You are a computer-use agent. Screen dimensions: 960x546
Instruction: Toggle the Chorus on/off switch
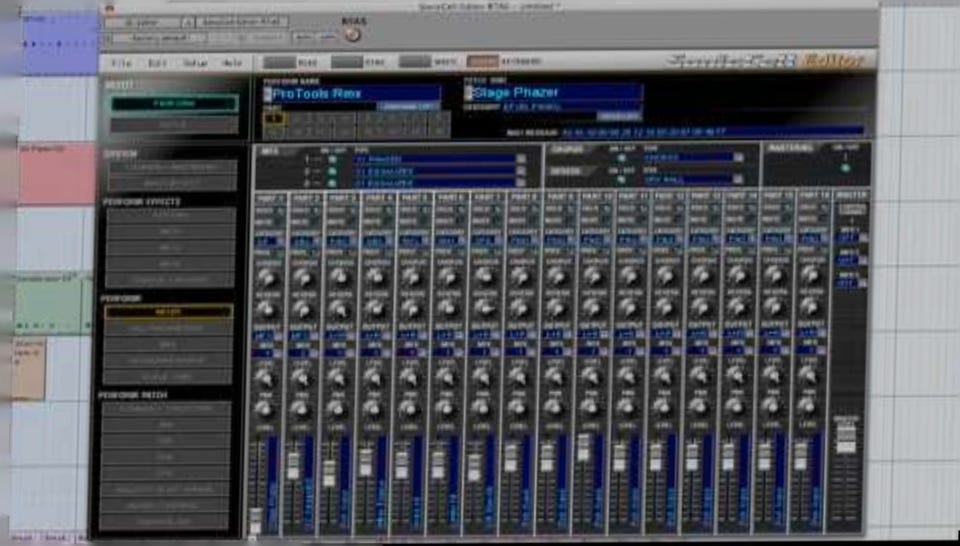coord(620,158)
